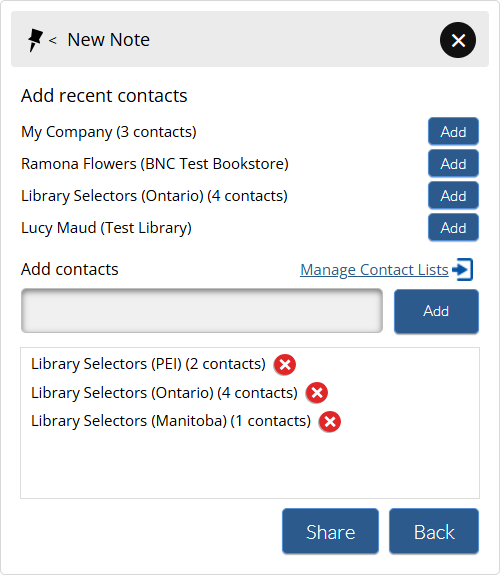
Task: Remove Library Selectors (Ontario) from recipients list
Action: 317,393
